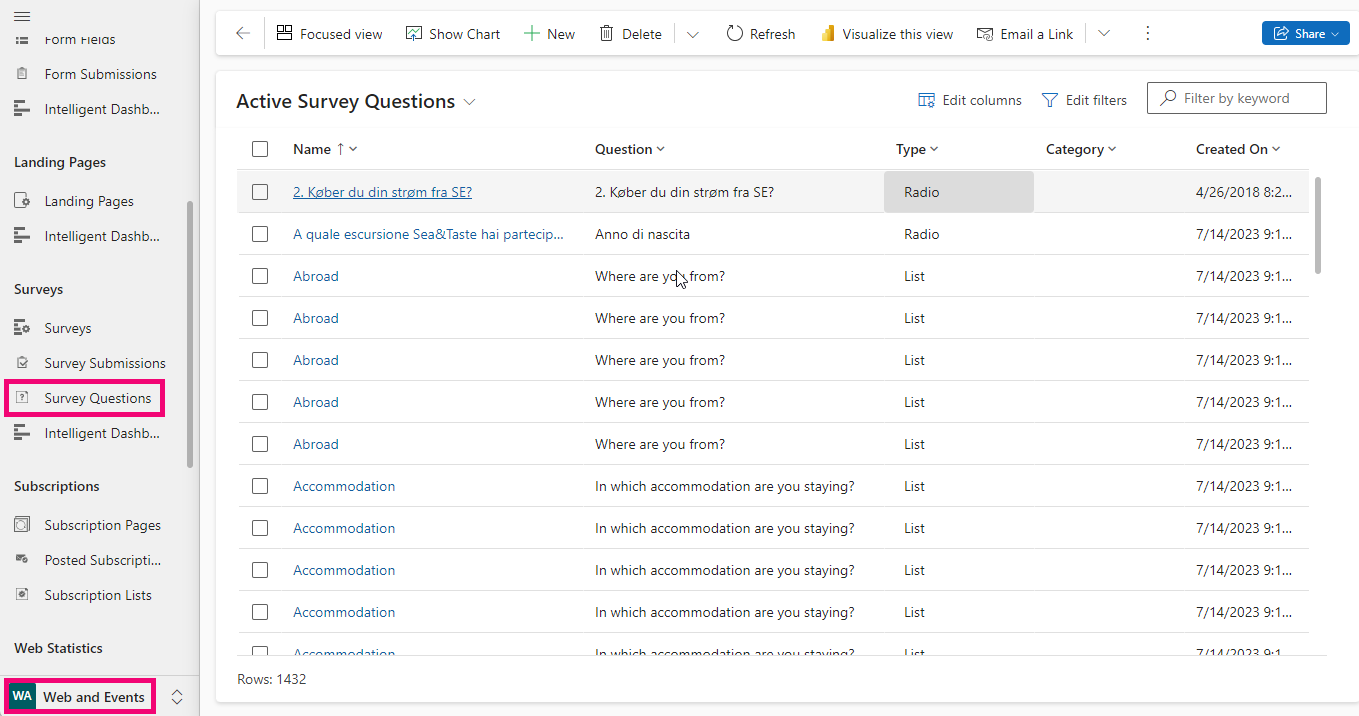
Task: Toggle the hamburger navigation menu
Action: tap(22, 16)
